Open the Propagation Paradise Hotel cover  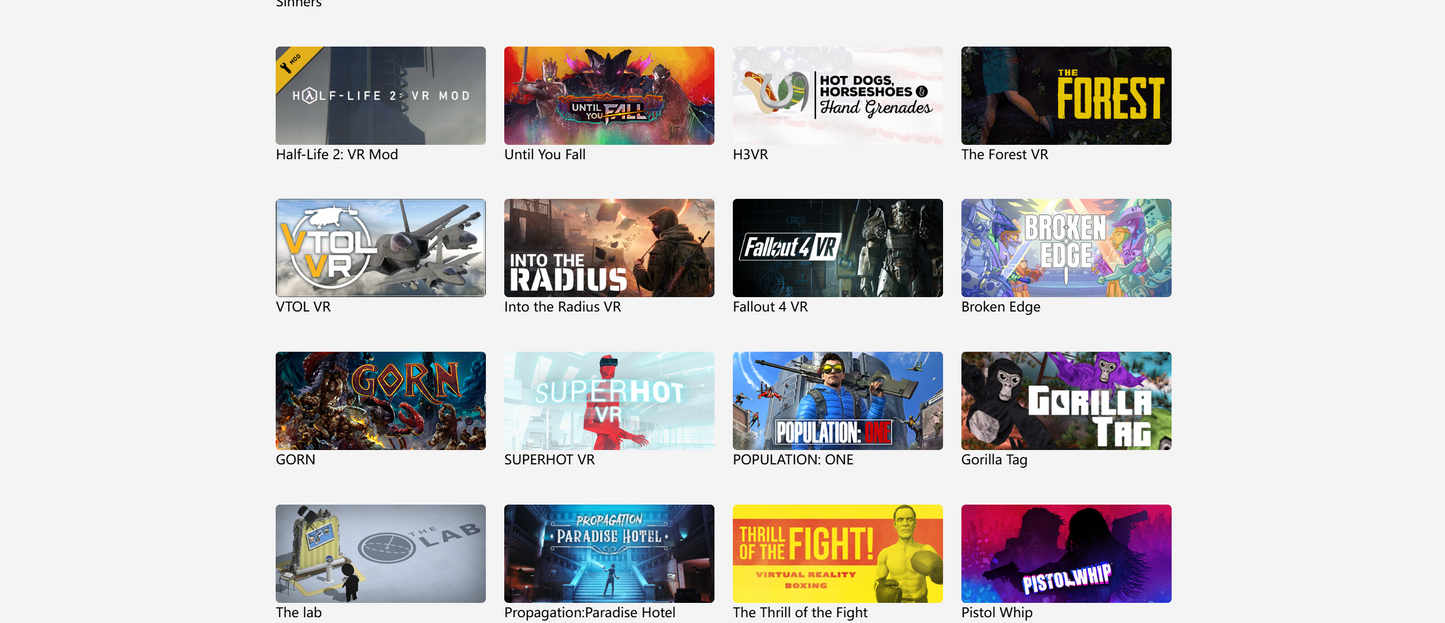point(609,553)
